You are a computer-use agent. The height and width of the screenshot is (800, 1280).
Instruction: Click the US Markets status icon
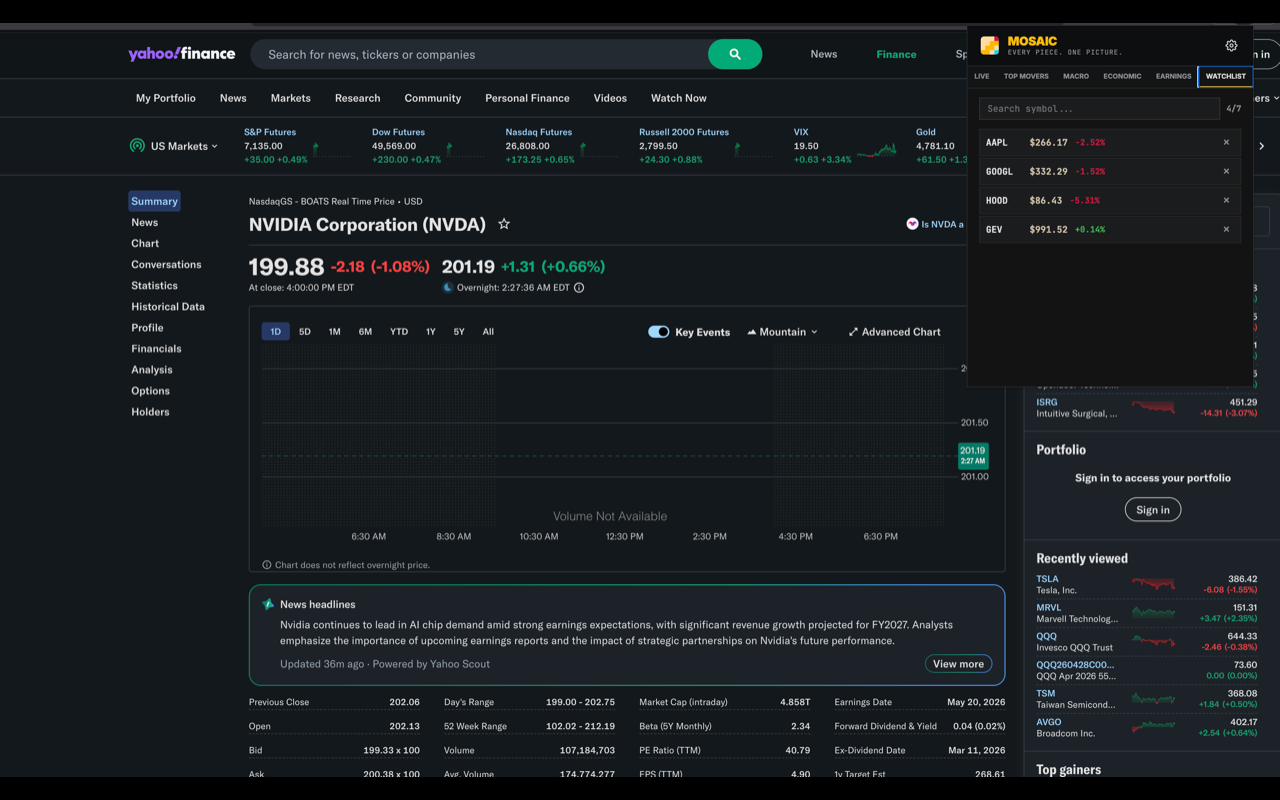(x=137, y=146)
